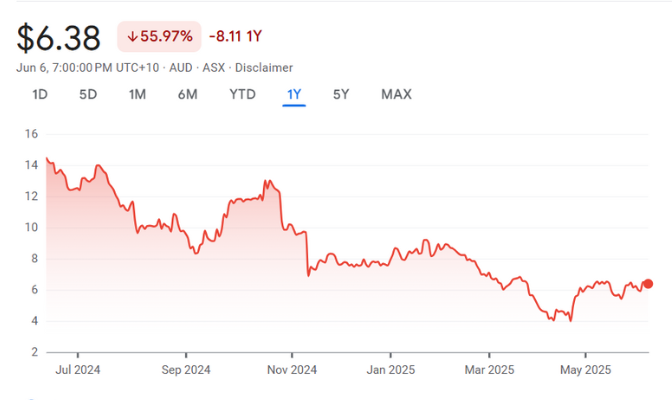Select the 5D range tab
The width and height of the screenshot is (672, 400).
point(88,95)
